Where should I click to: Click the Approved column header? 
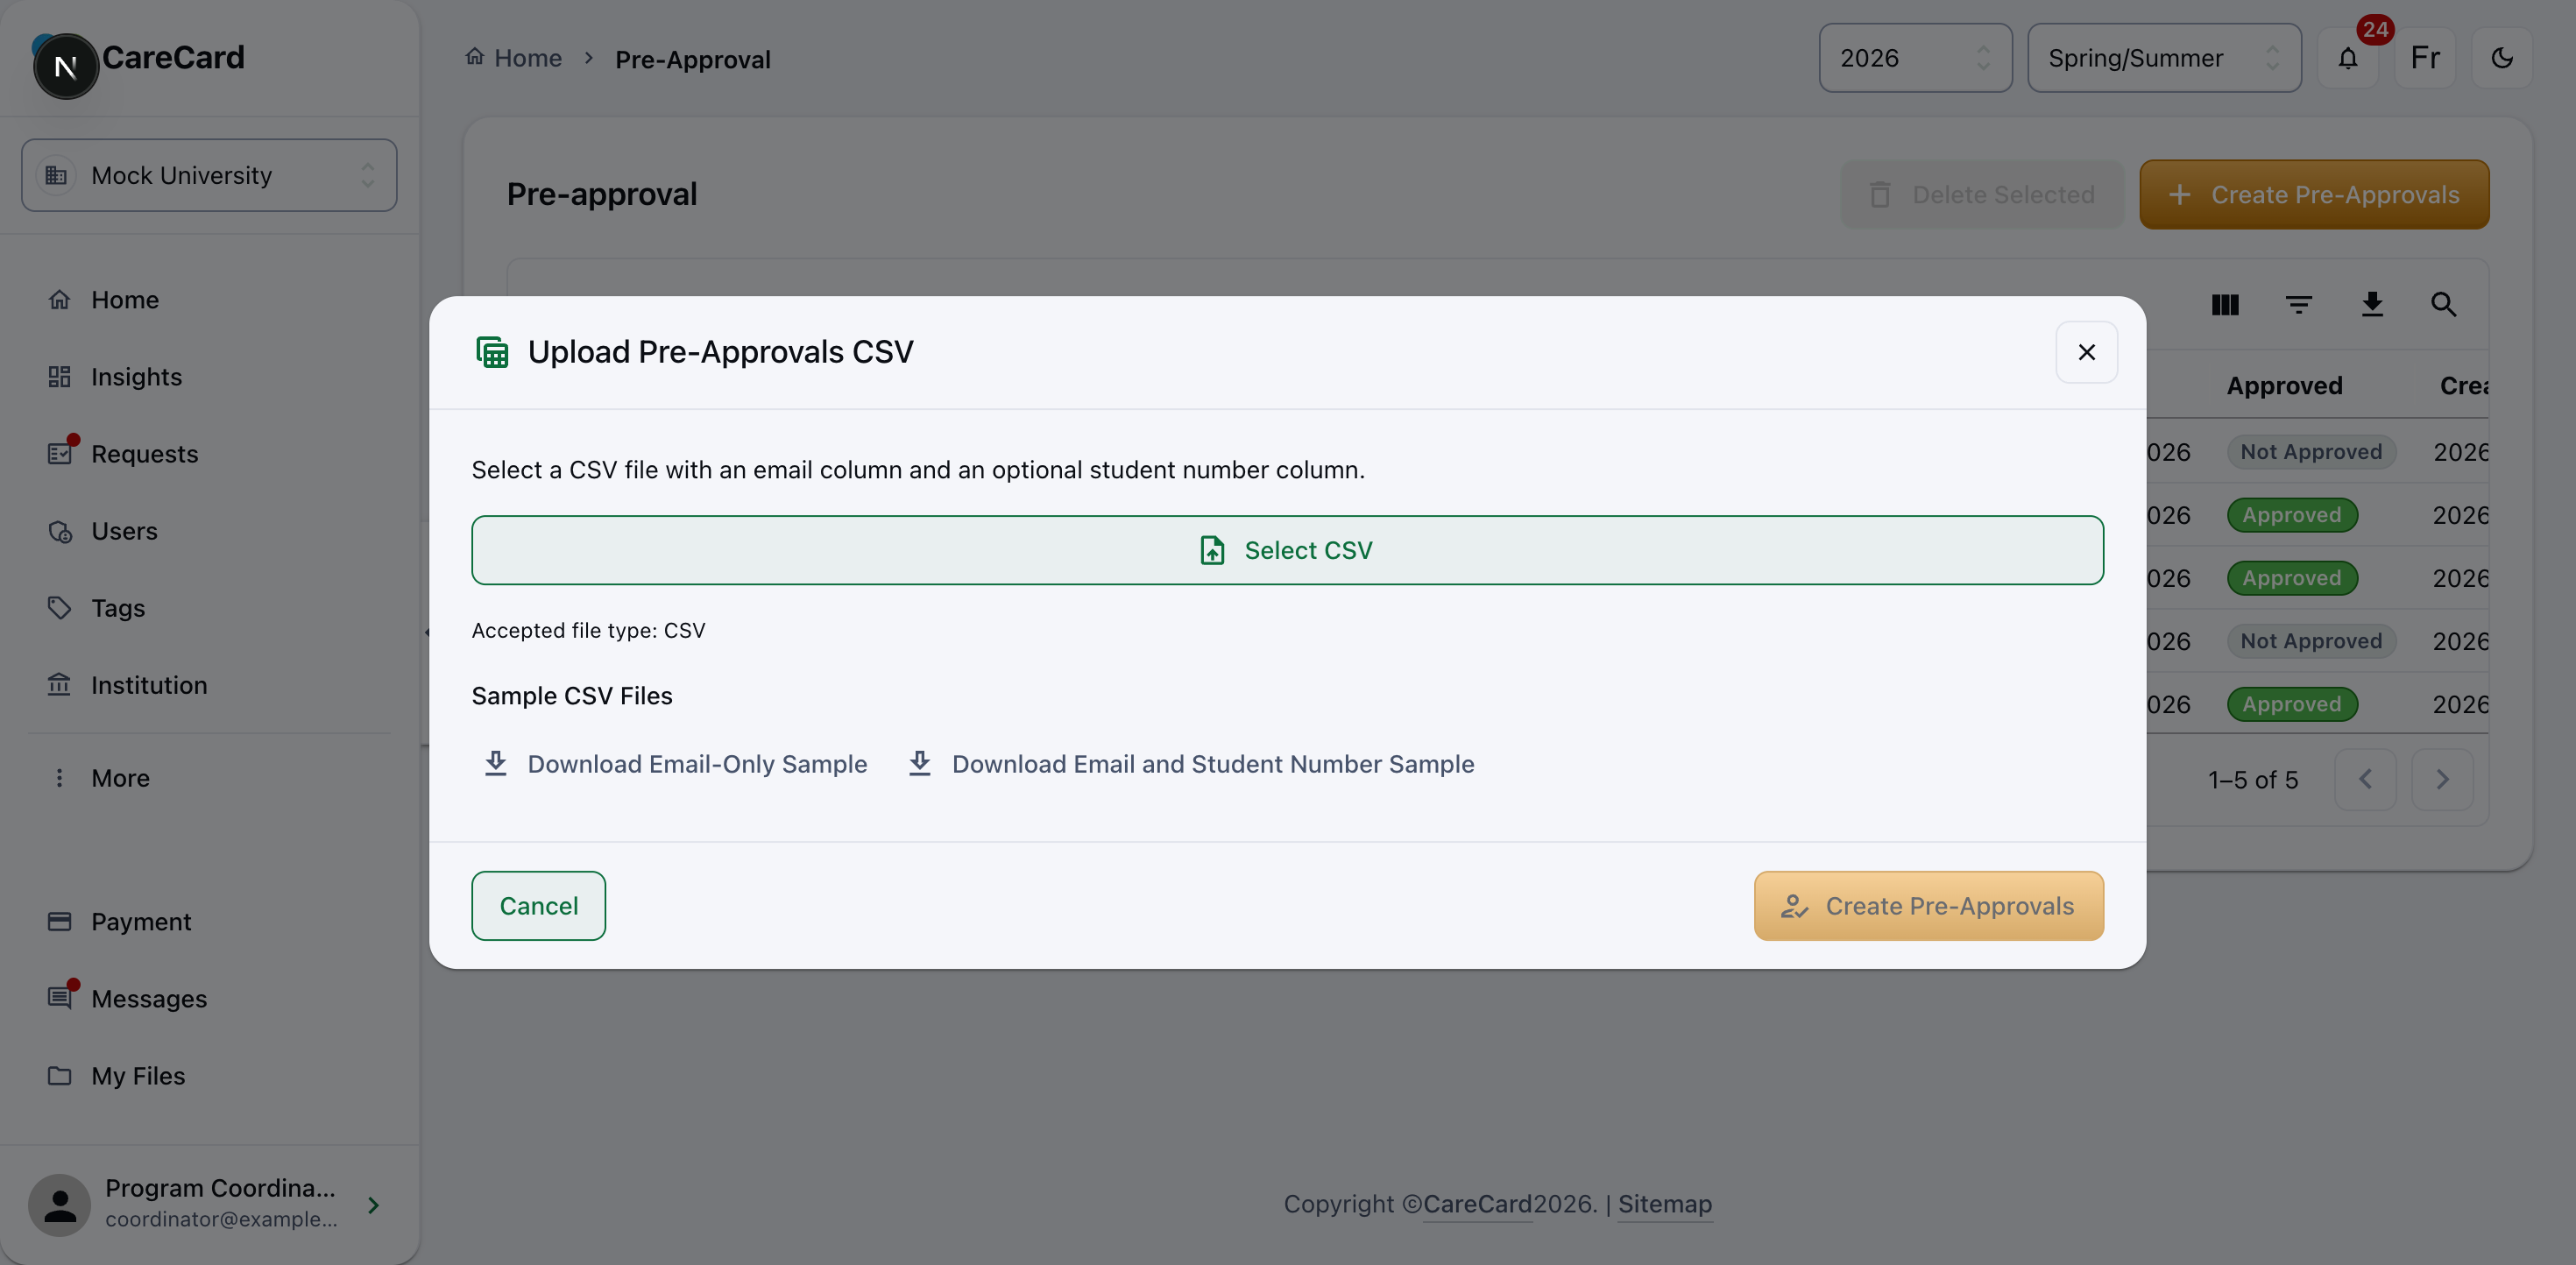2284,386
